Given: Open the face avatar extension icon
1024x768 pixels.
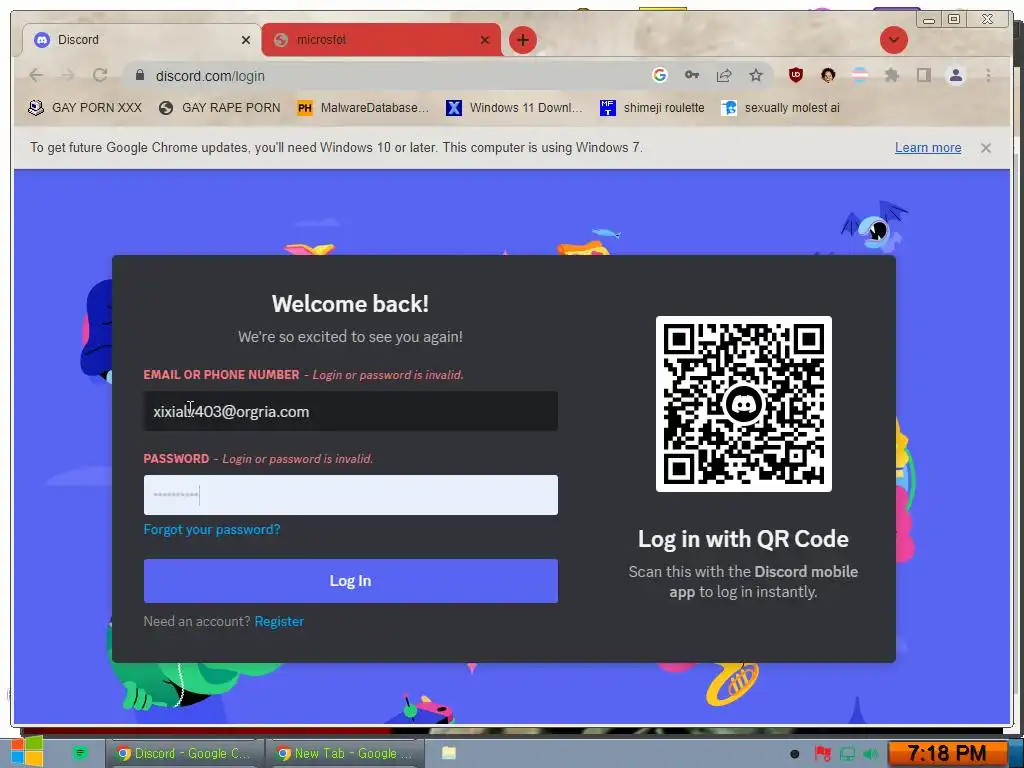Looking at the screenshot, I should [828, 75].
